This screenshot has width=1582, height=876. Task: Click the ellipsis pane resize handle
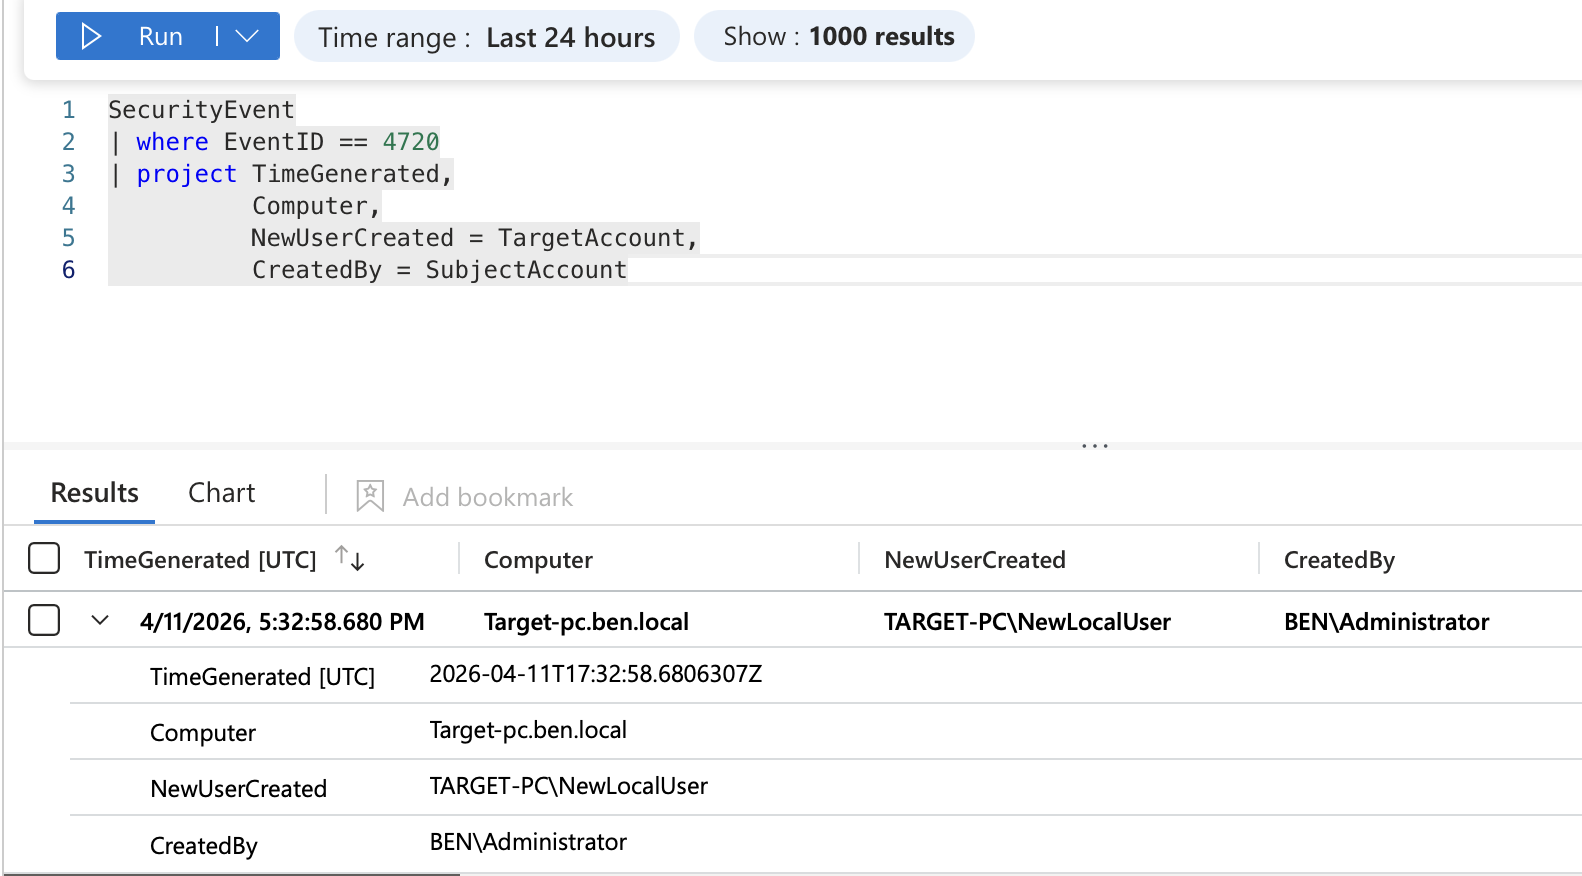1095,445
